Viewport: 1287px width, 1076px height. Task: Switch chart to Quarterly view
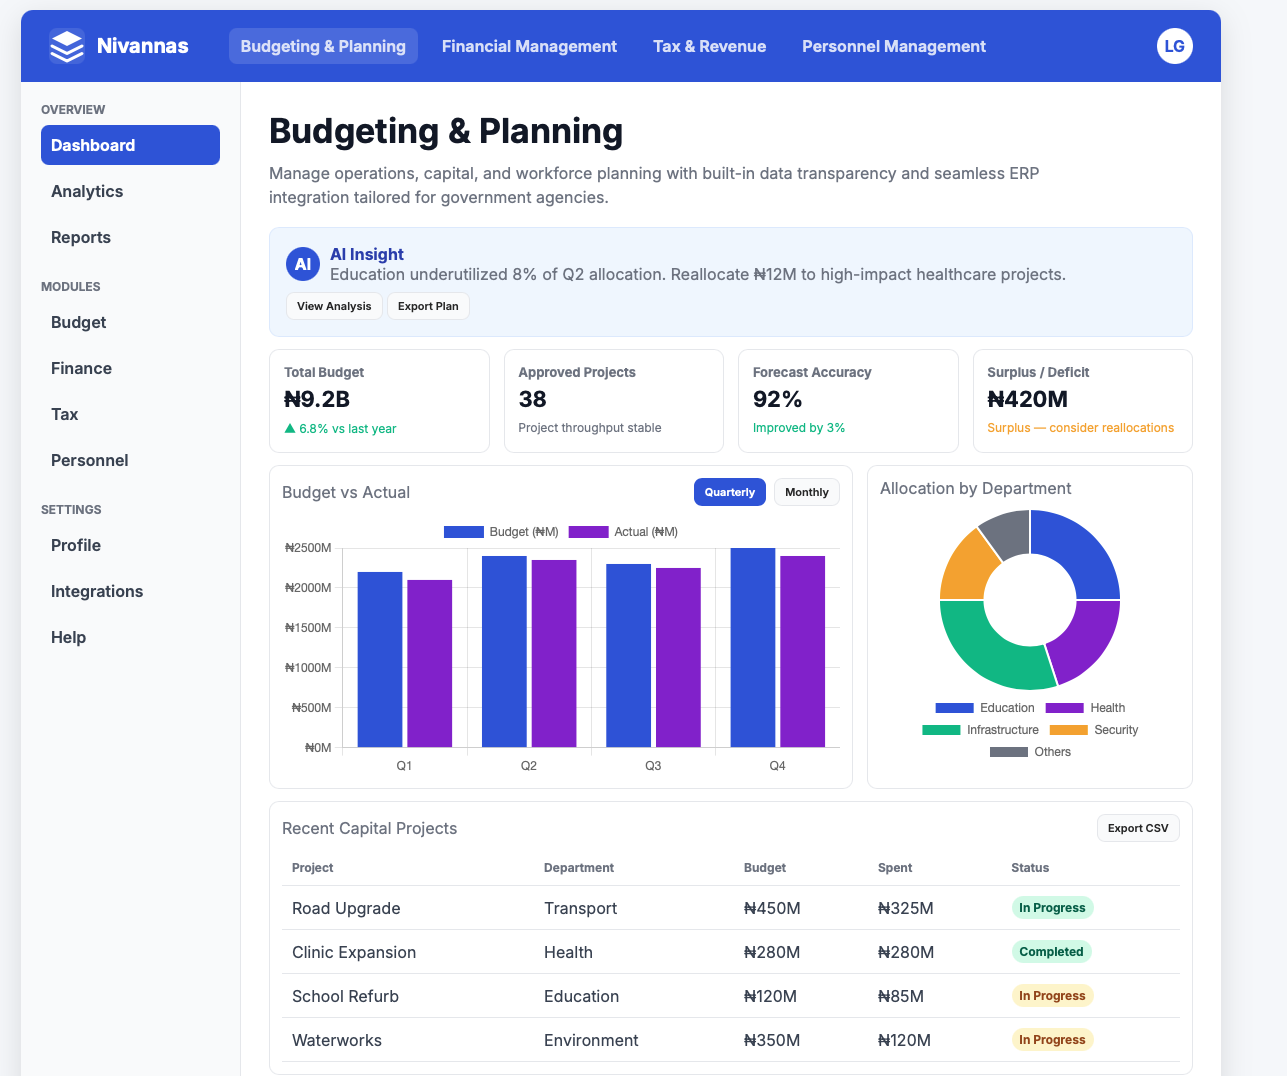(x=729, y=492)
